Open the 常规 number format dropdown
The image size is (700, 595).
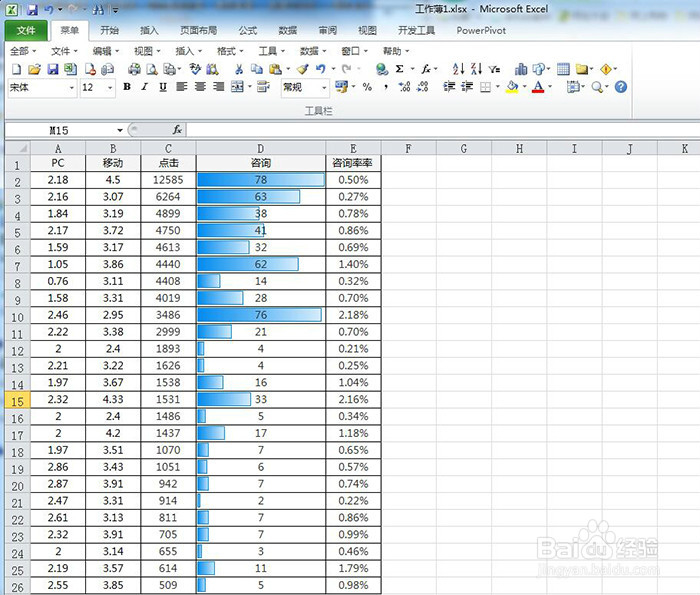(x=324, y=88)
